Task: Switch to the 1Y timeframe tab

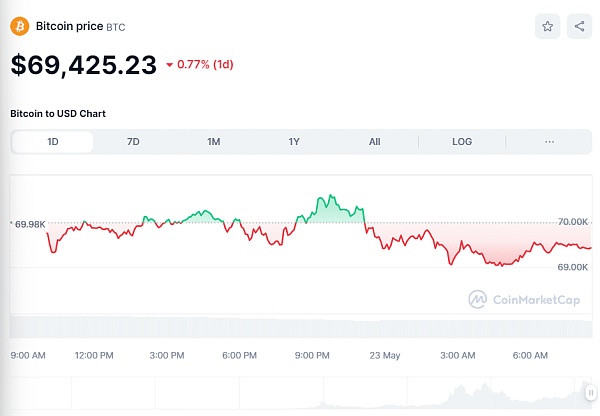Action: [294, 142]
